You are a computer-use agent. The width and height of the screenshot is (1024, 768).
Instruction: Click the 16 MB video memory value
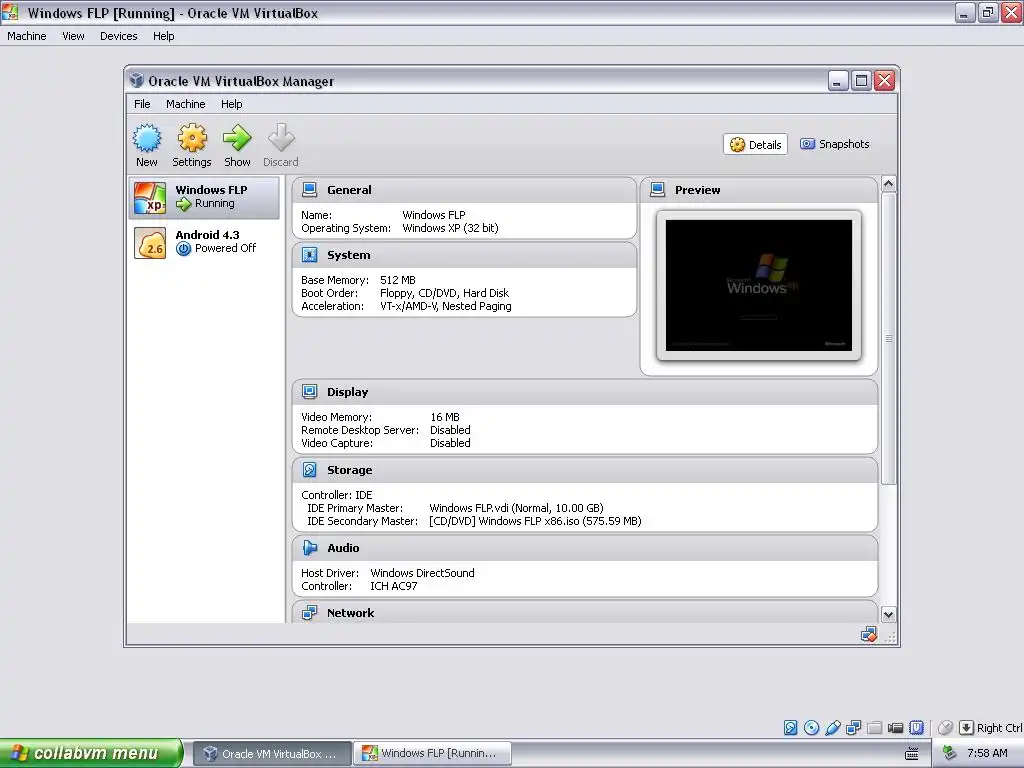[445, 417]
